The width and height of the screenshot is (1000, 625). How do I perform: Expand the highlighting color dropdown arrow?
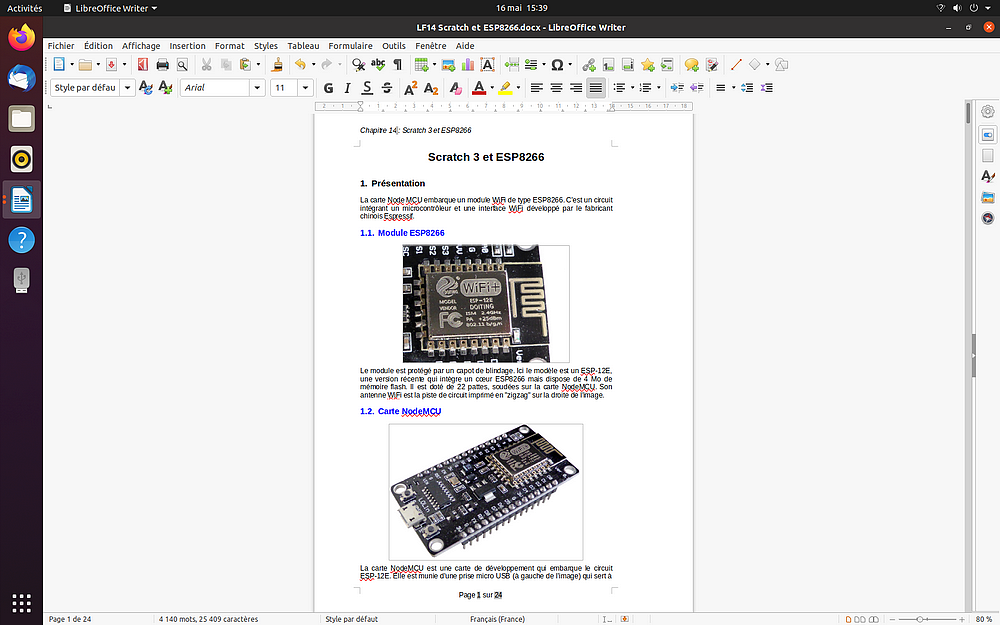518,87
